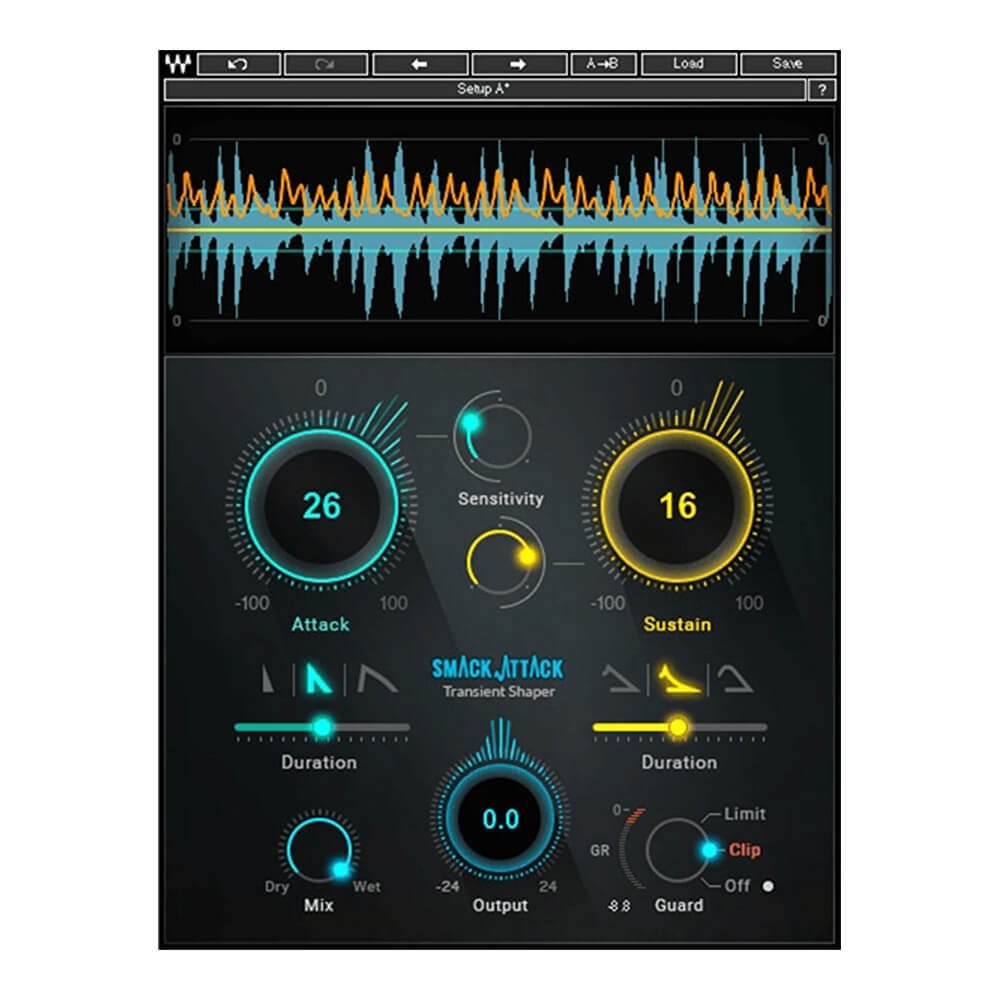
Task: Open the Setup A preset name bar
Action: click(485, 89)
